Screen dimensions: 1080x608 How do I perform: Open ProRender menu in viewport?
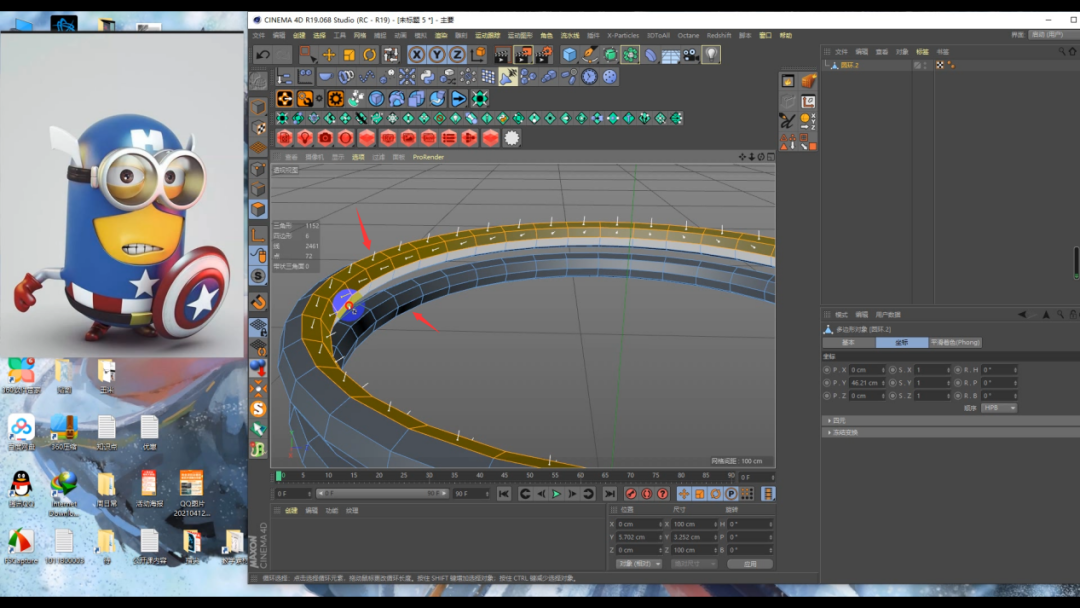click(x=428, y=157)
